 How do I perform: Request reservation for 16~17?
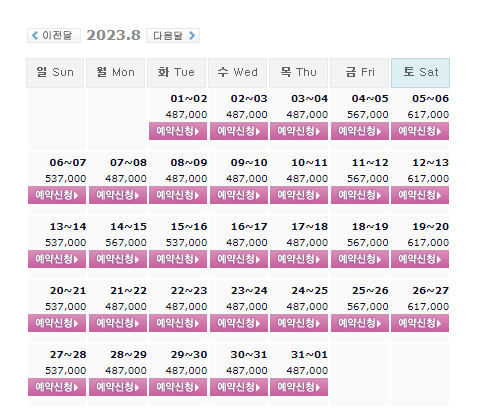coord(239,259)
